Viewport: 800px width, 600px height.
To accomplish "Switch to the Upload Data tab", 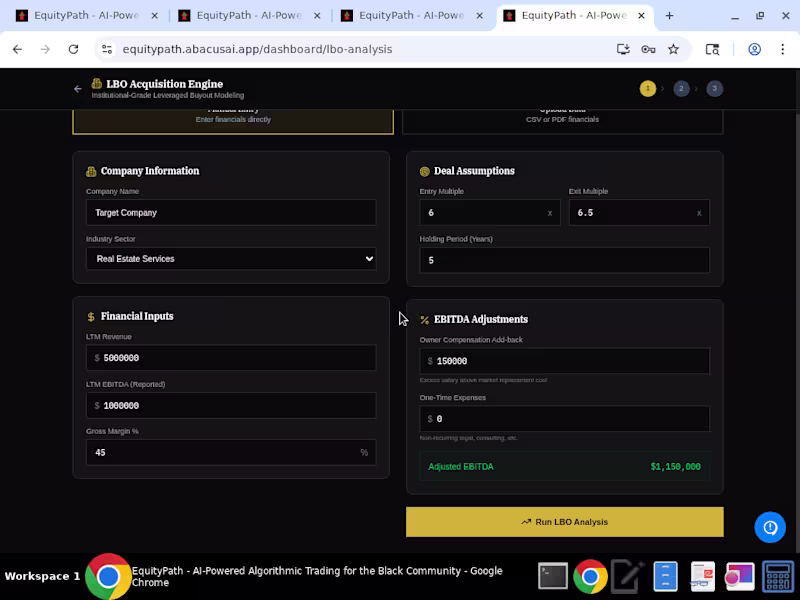I will pyautogui.click(x=562, y=115).
